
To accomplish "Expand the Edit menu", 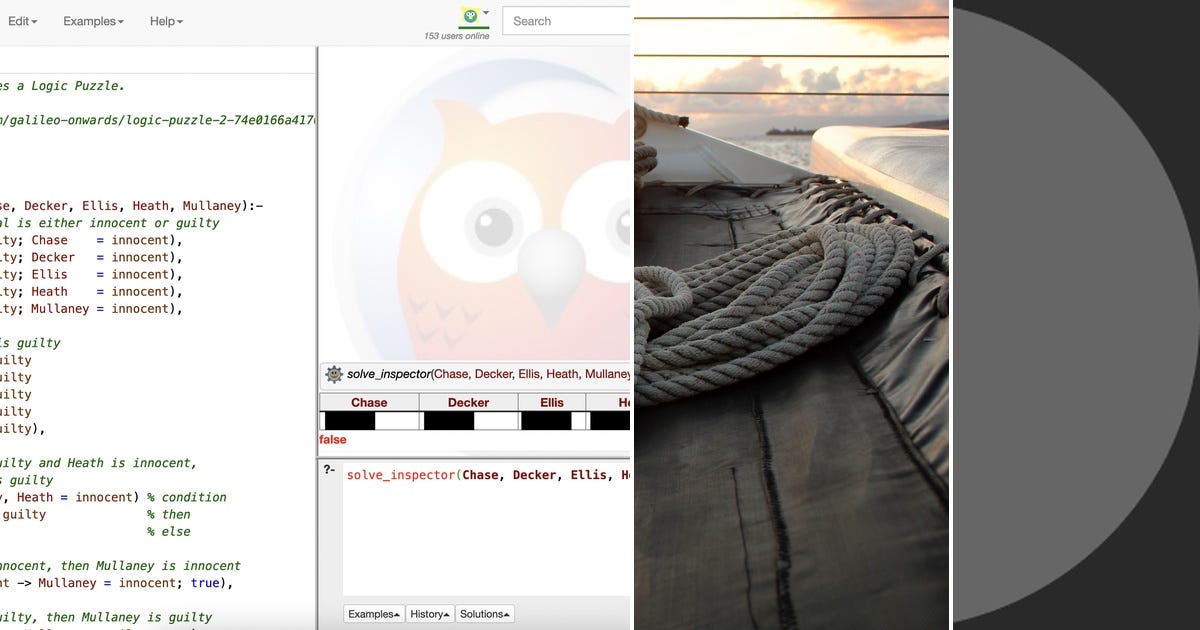I will (21, 20).
